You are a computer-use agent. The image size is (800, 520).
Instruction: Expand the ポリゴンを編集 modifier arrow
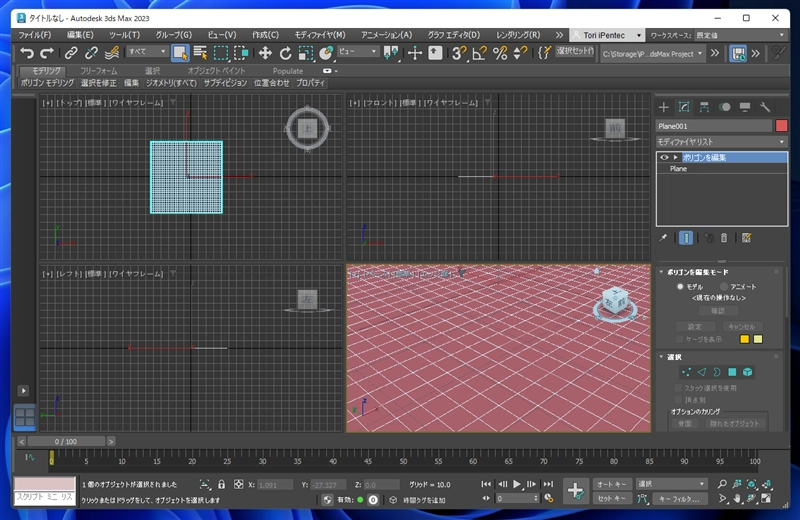(x=676, y=157)
